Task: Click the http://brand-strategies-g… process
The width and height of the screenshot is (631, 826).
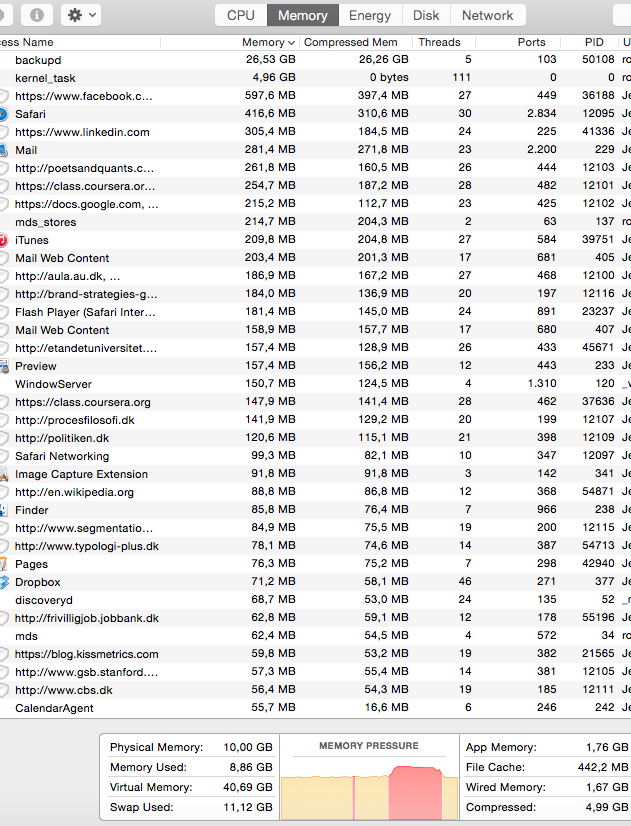Action: [x=316, y=294]
